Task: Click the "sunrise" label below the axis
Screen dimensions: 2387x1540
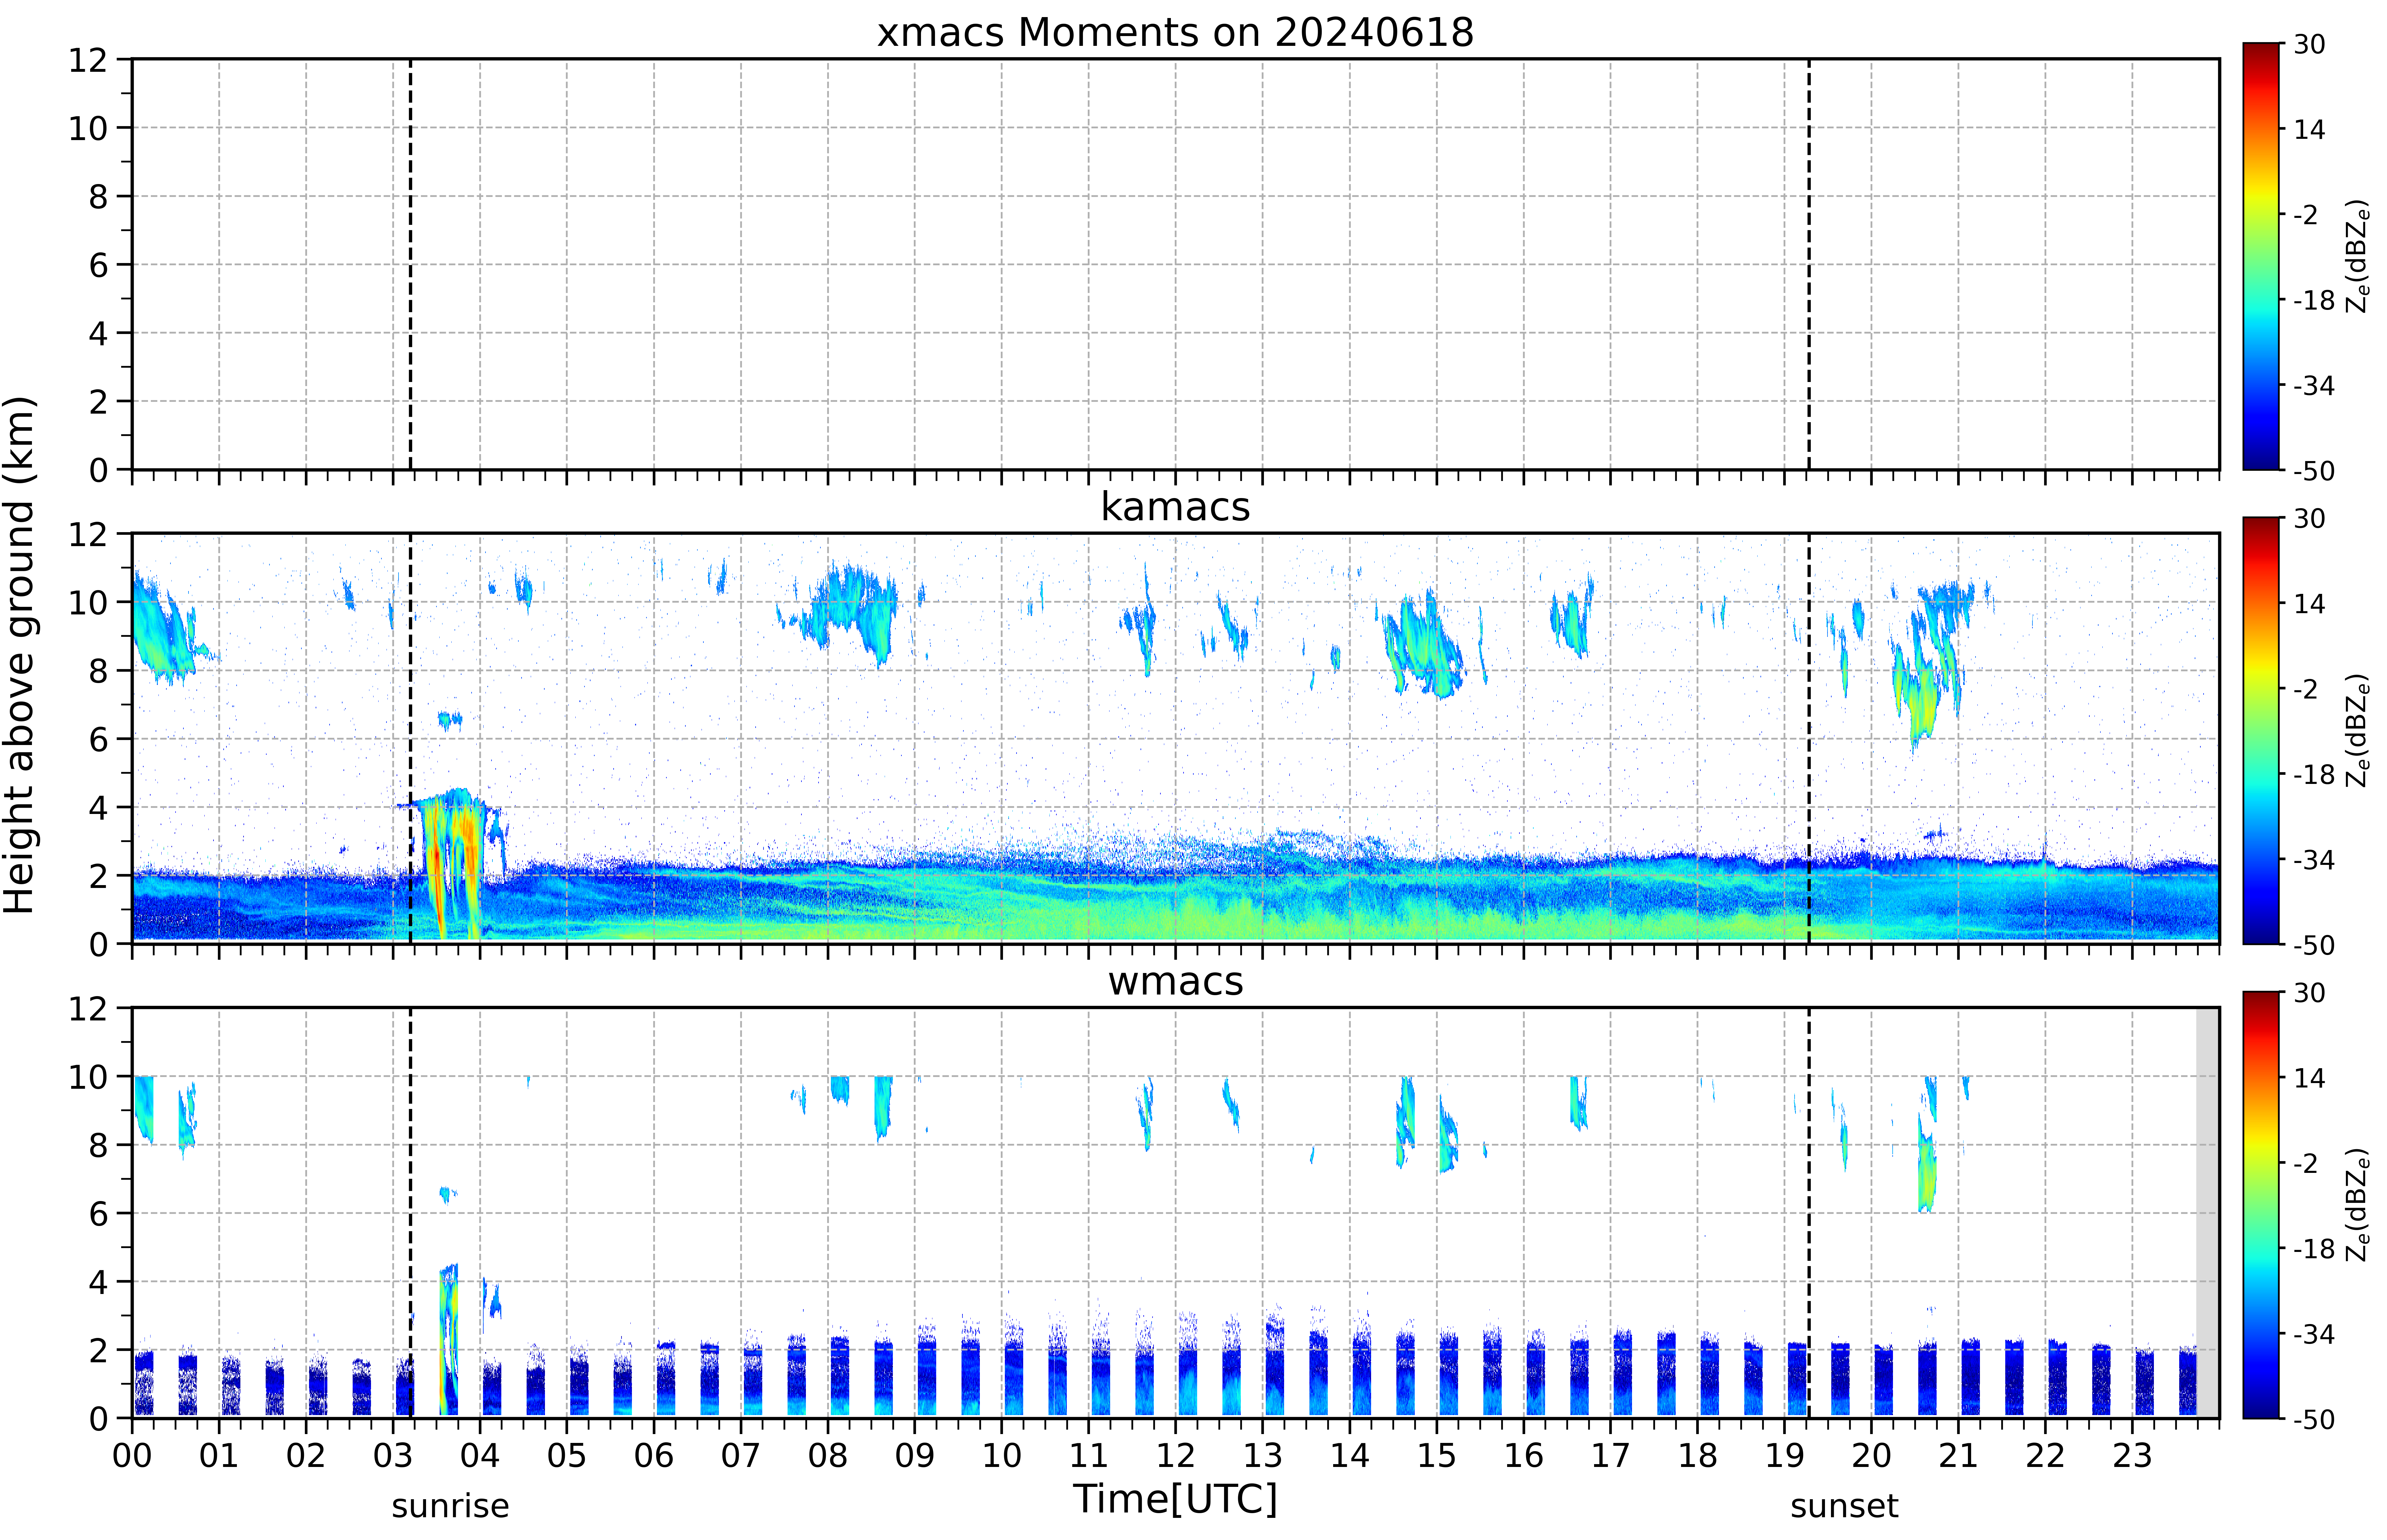Action: (x=450, y=1506)
